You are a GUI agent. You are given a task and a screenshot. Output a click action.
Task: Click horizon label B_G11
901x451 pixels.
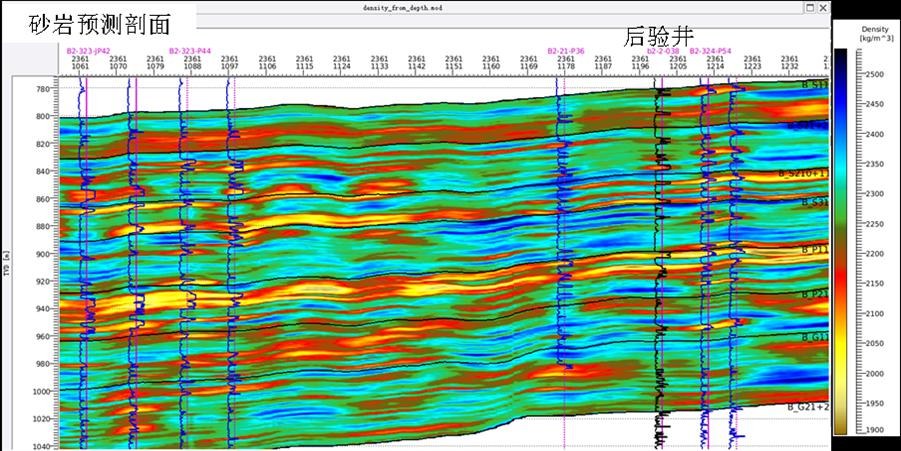point(815,338)
